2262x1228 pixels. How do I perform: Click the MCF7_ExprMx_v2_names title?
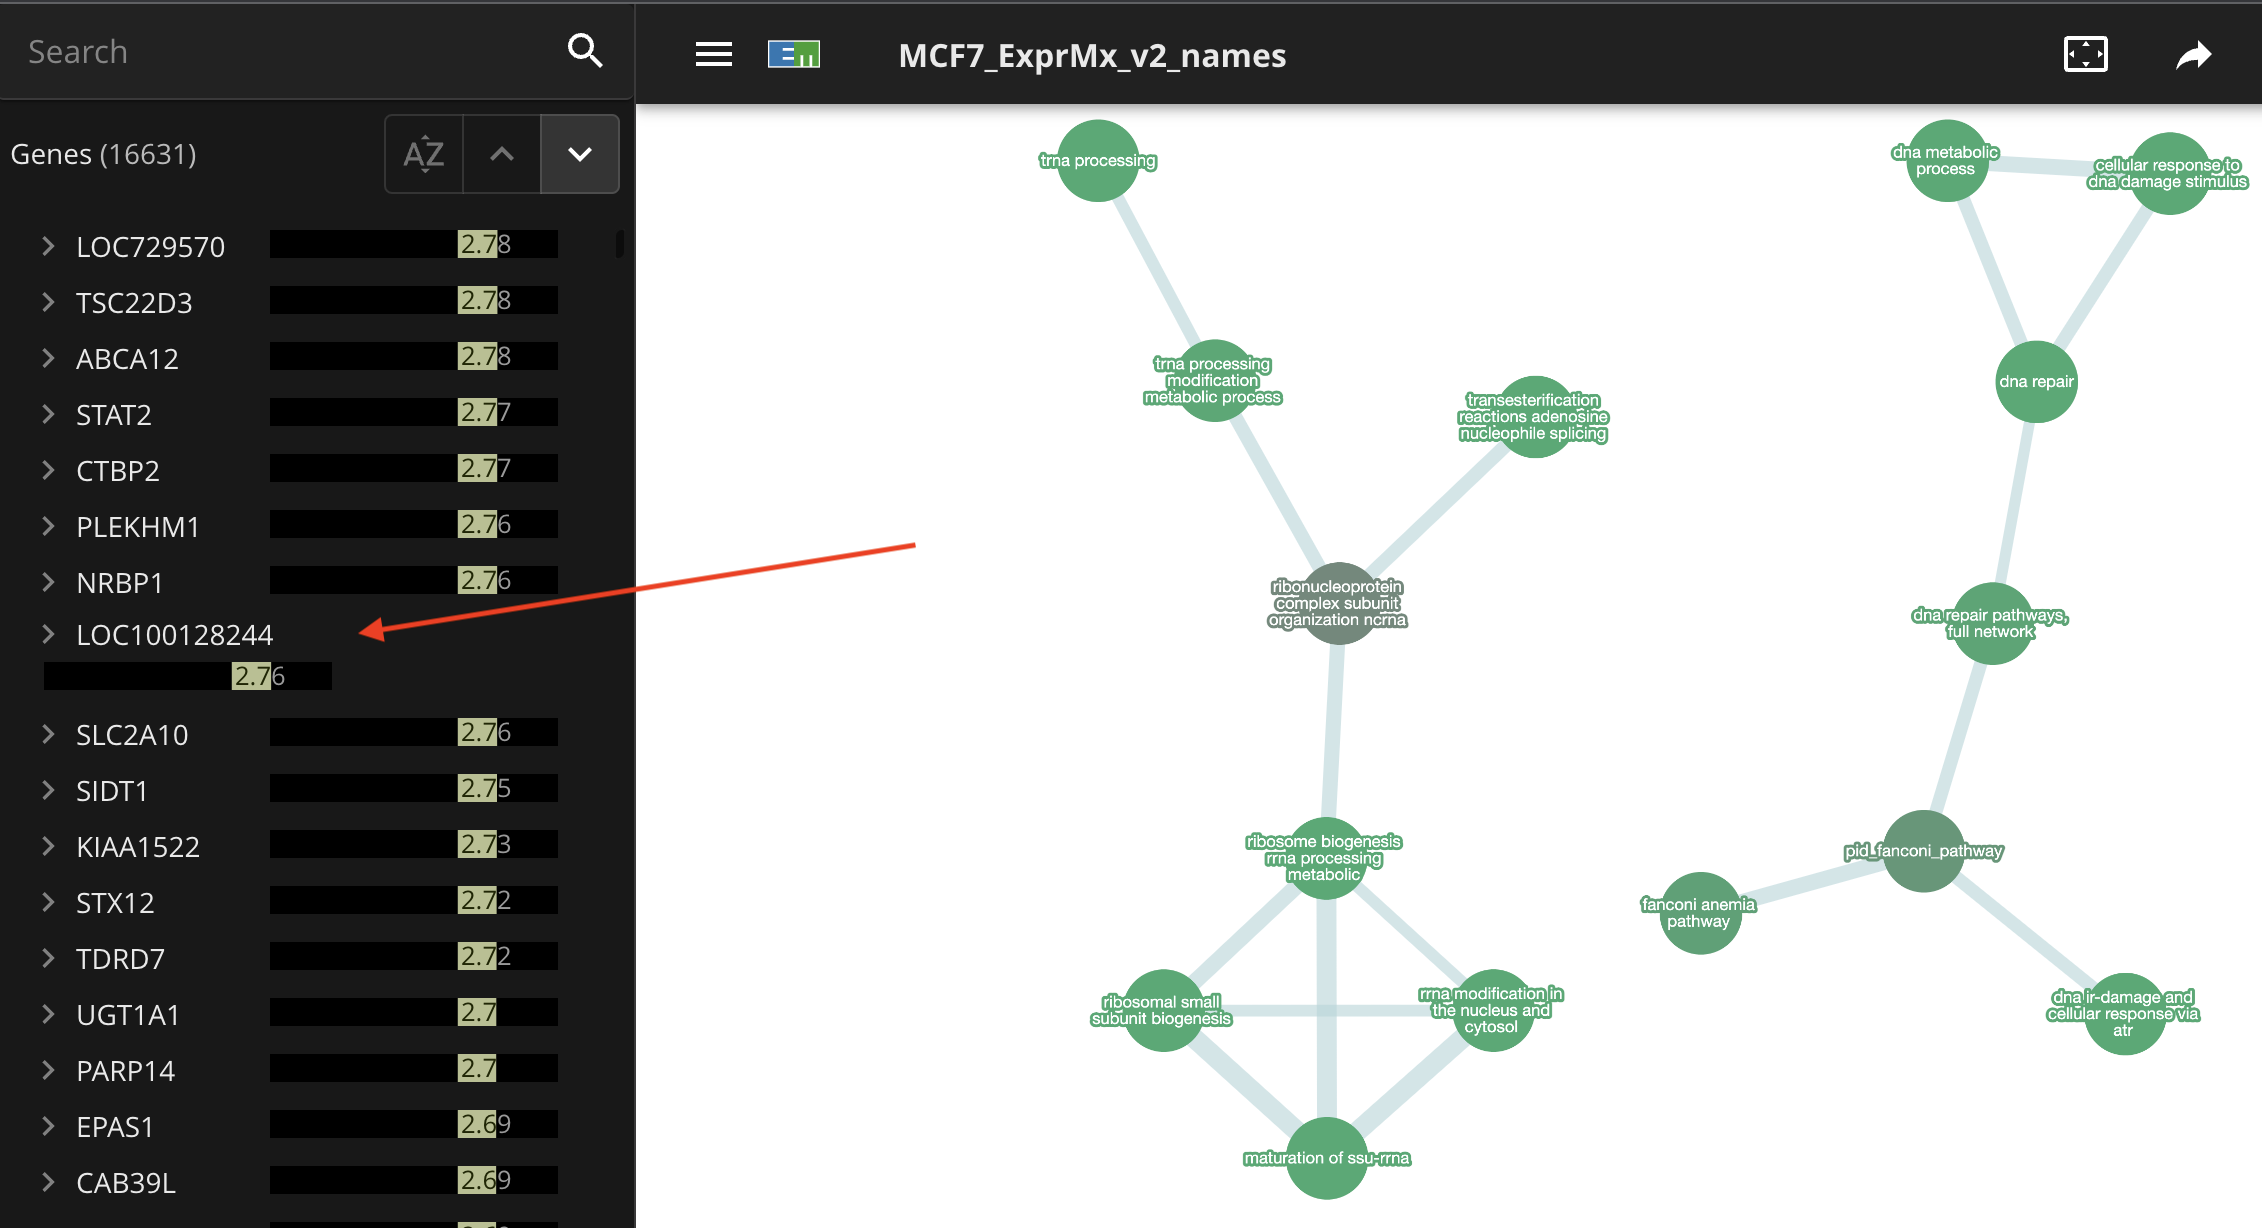[1092, 55]
